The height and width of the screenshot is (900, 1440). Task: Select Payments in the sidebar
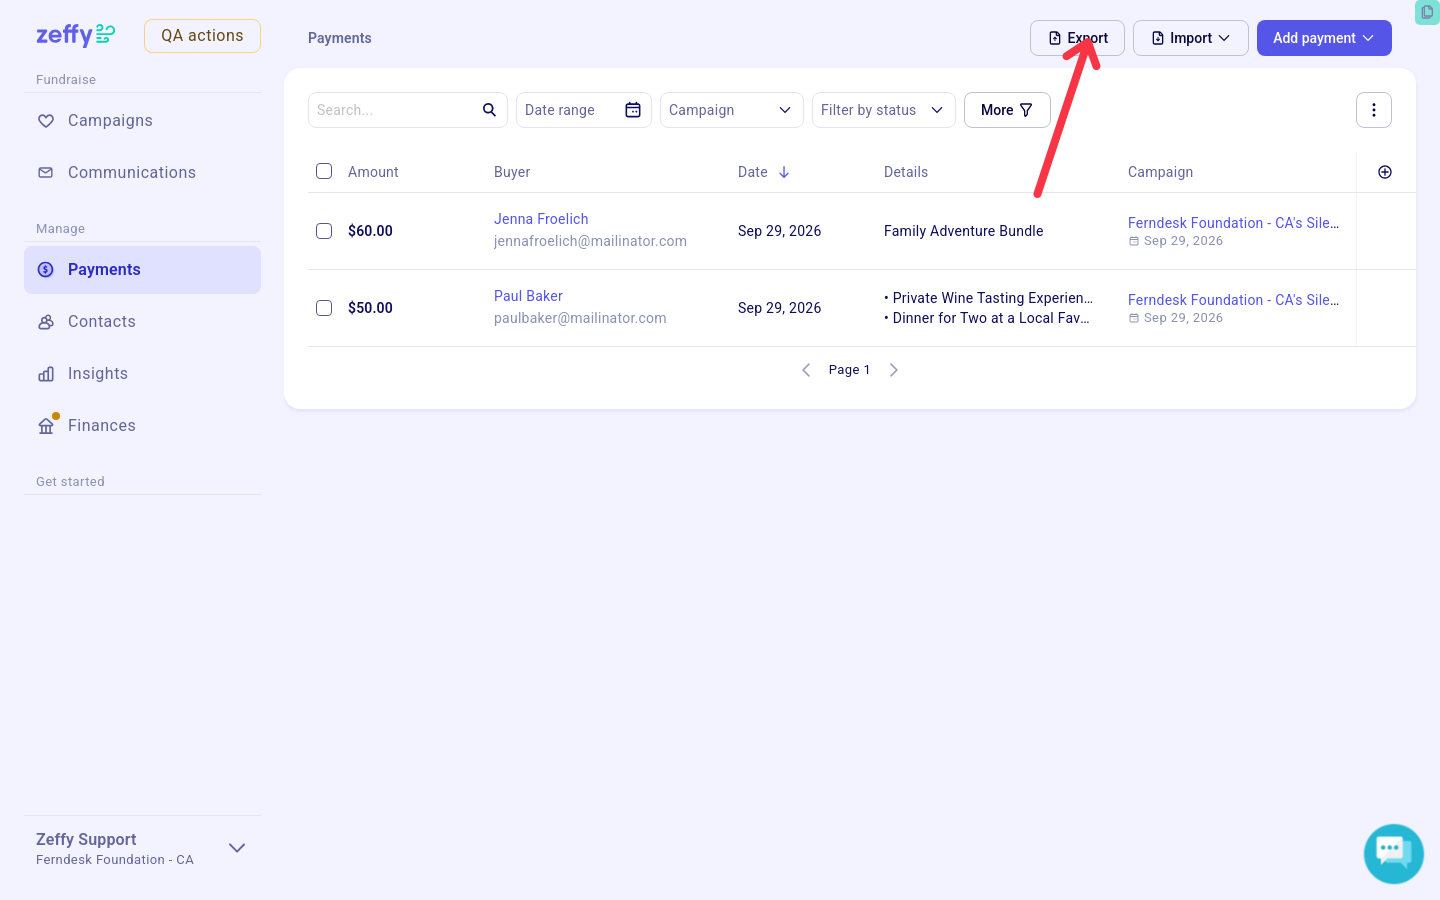pos(142,270)
